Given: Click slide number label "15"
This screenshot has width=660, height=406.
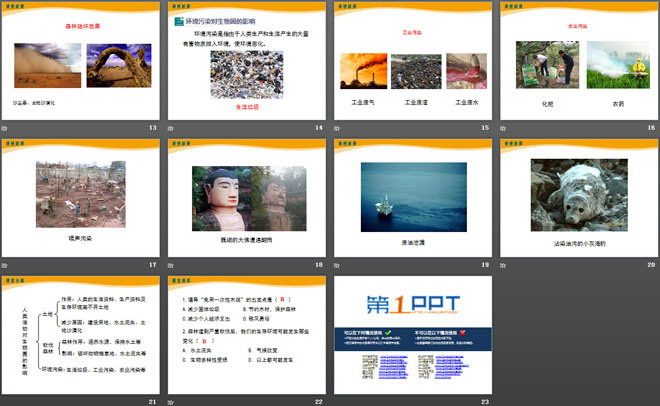Looking at the screenshot, I should point(485,127).
